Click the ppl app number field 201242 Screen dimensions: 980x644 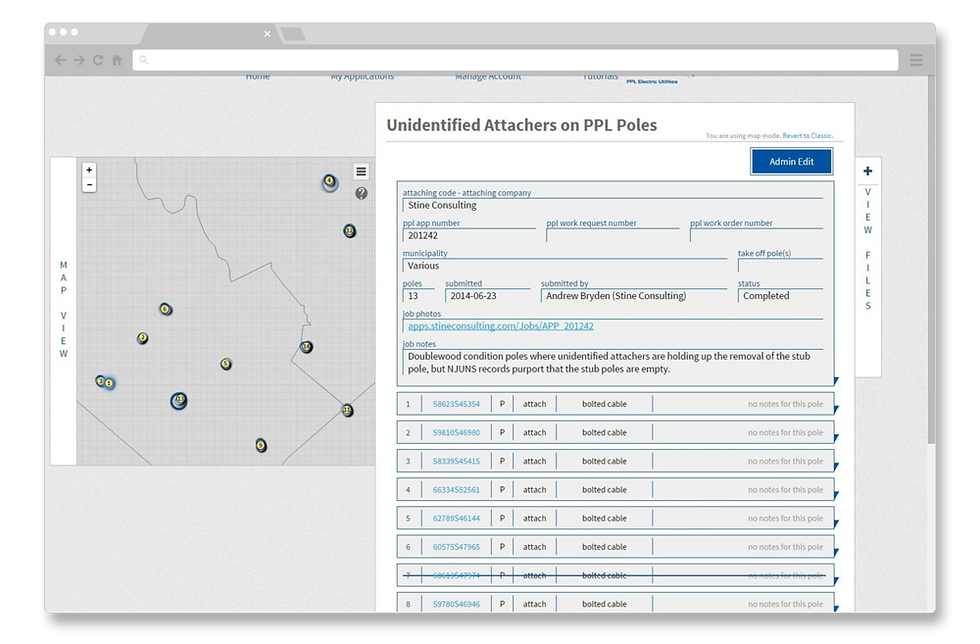click(x=469, y=235)
